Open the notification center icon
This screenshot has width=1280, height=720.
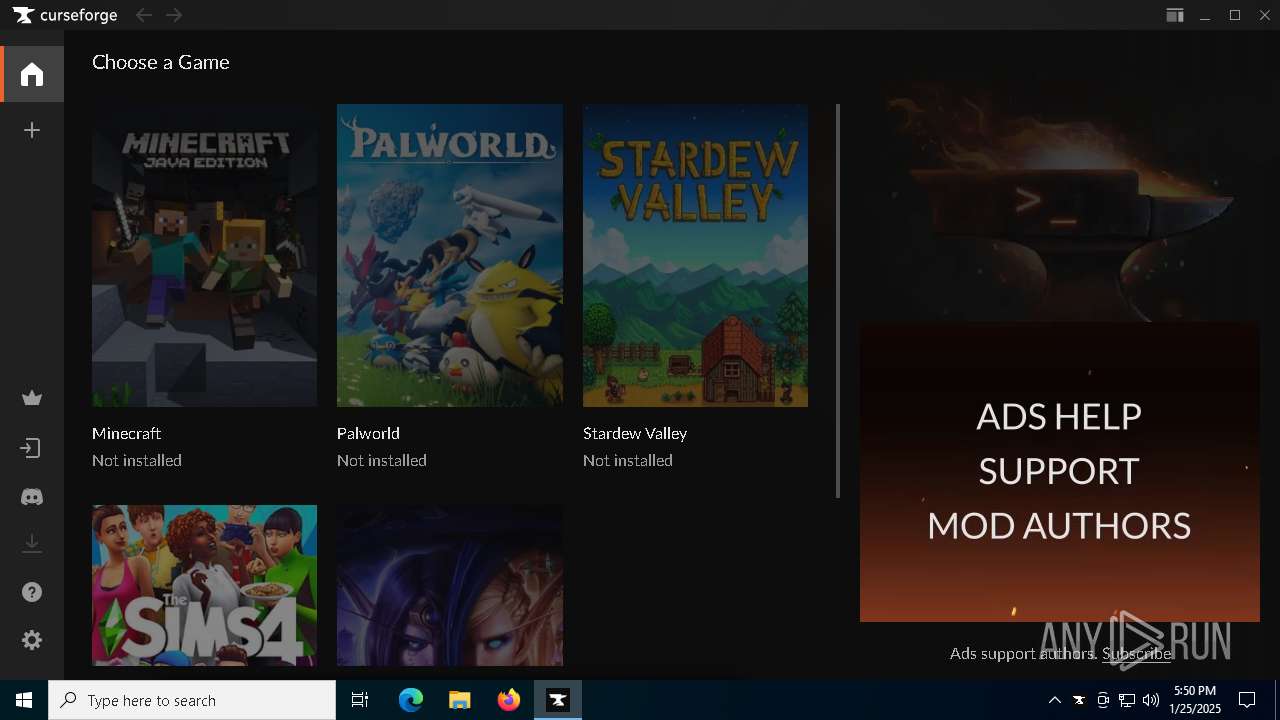pyautogui.click(x=1247, y=700)
